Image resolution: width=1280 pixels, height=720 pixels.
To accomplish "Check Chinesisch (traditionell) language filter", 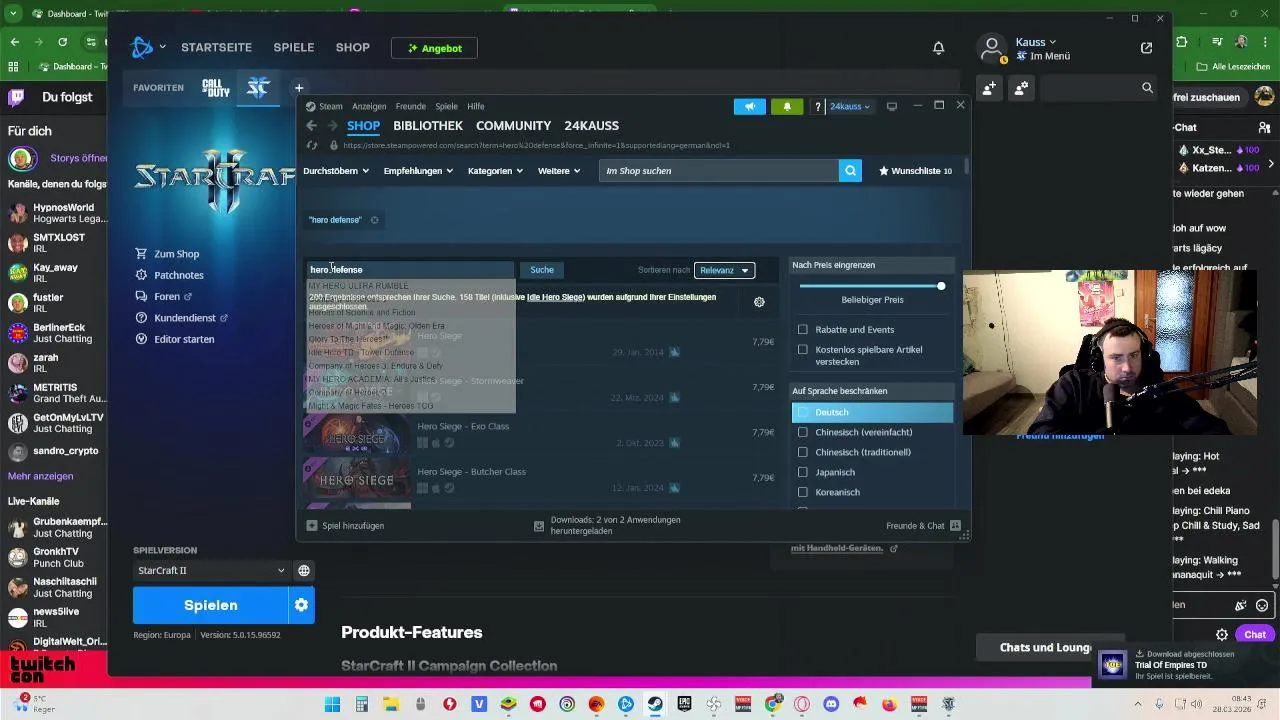I will tap(802, 452).
